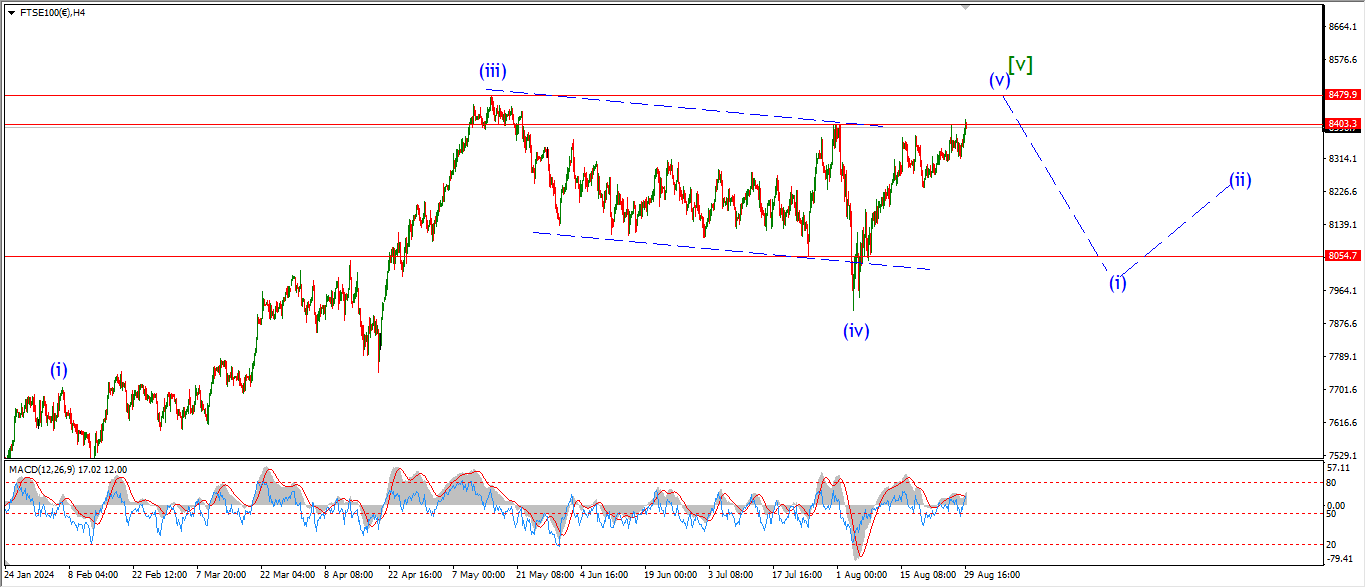1366x588 pixels.
Task: Select the blue (v) label near the top
Action: (x=998, y=80)
